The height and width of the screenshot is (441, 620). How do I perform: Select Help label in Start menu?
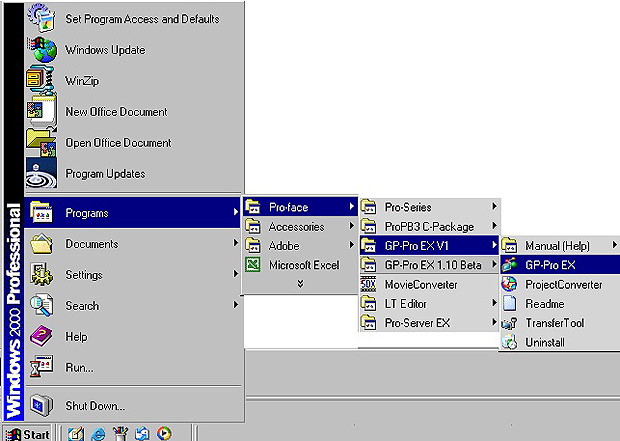[76, 337]
